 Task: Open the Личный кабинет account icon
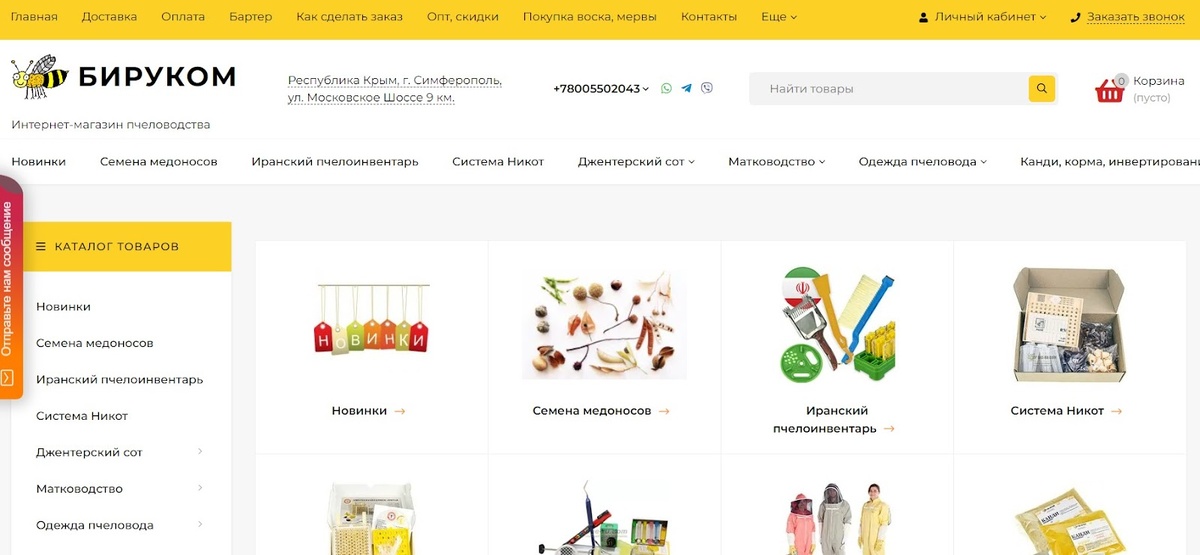click(923, 17)
